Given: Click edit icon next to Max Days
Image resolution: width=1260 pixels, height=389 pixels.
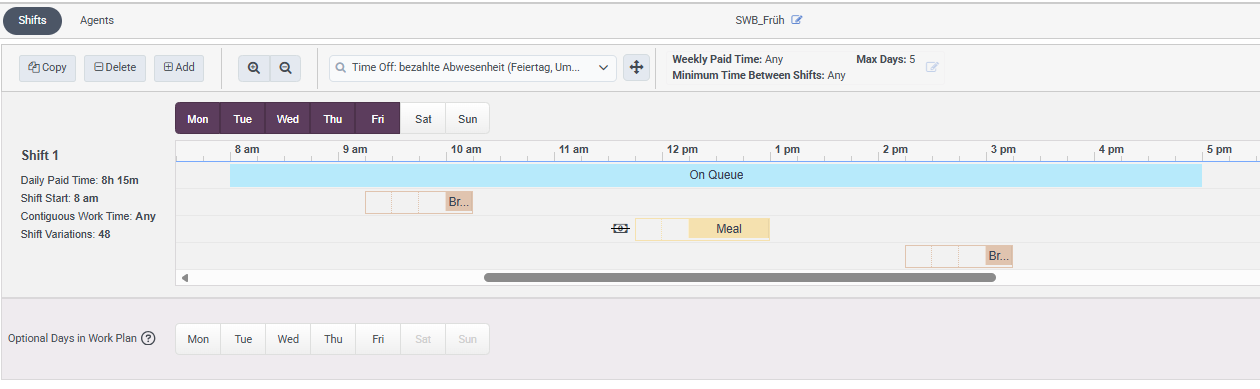Looking at the screenshot, I should [x=932, y=67].
